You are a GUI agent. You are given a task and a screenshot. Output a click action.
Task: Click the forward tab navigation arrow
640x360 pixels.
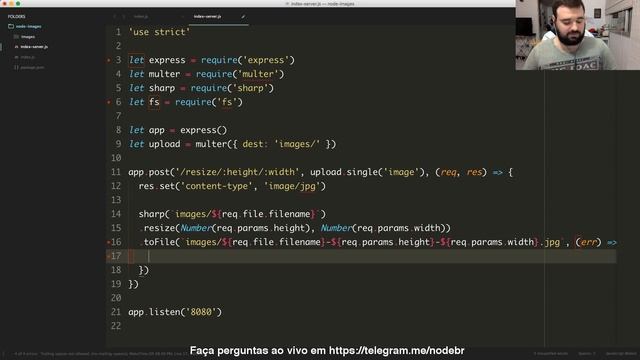124,17
